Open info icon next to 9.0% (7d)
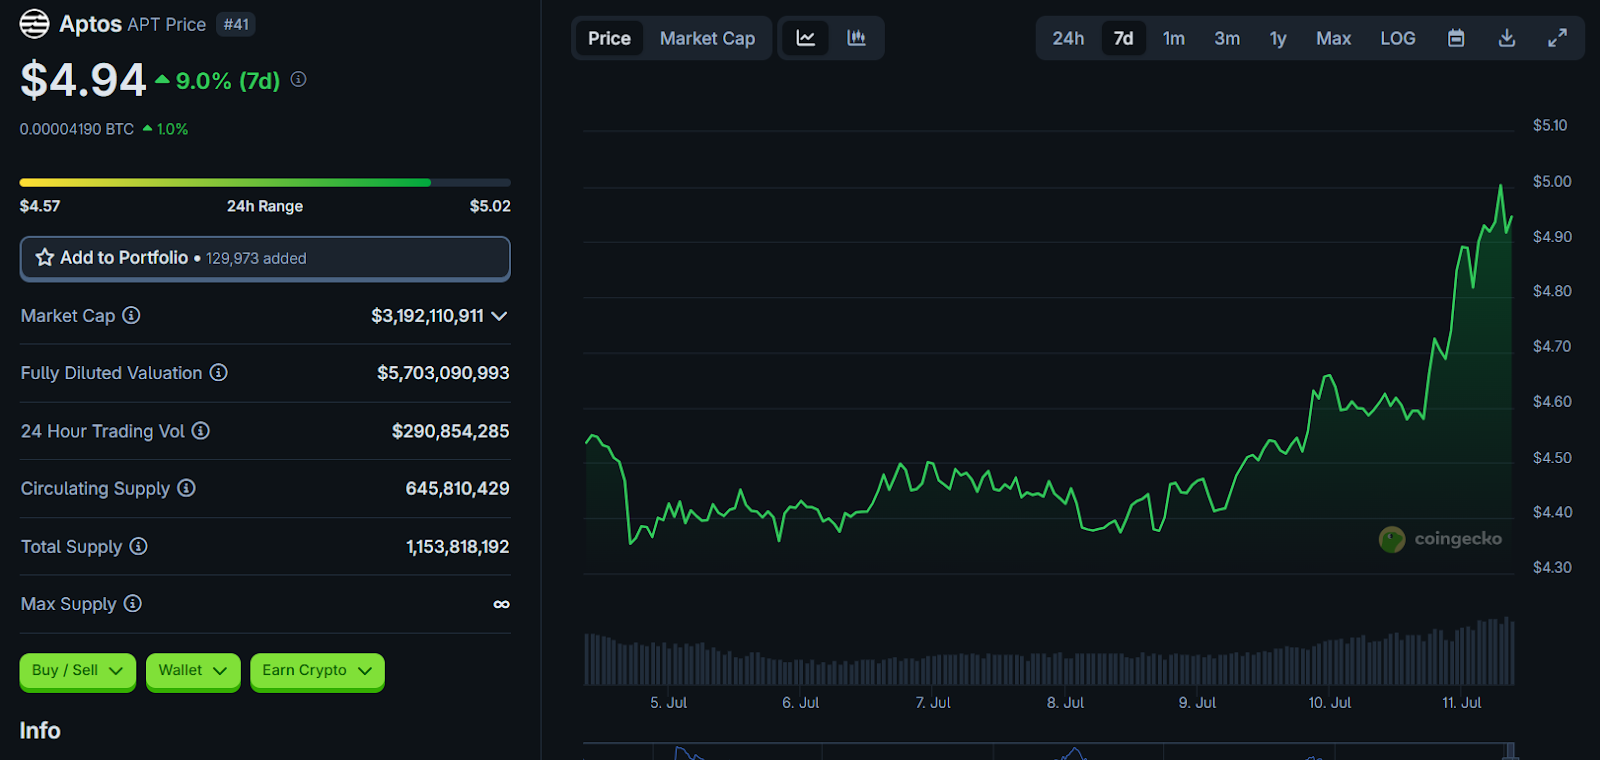This screenshot has height=760, width=1600. click(298, 79)
